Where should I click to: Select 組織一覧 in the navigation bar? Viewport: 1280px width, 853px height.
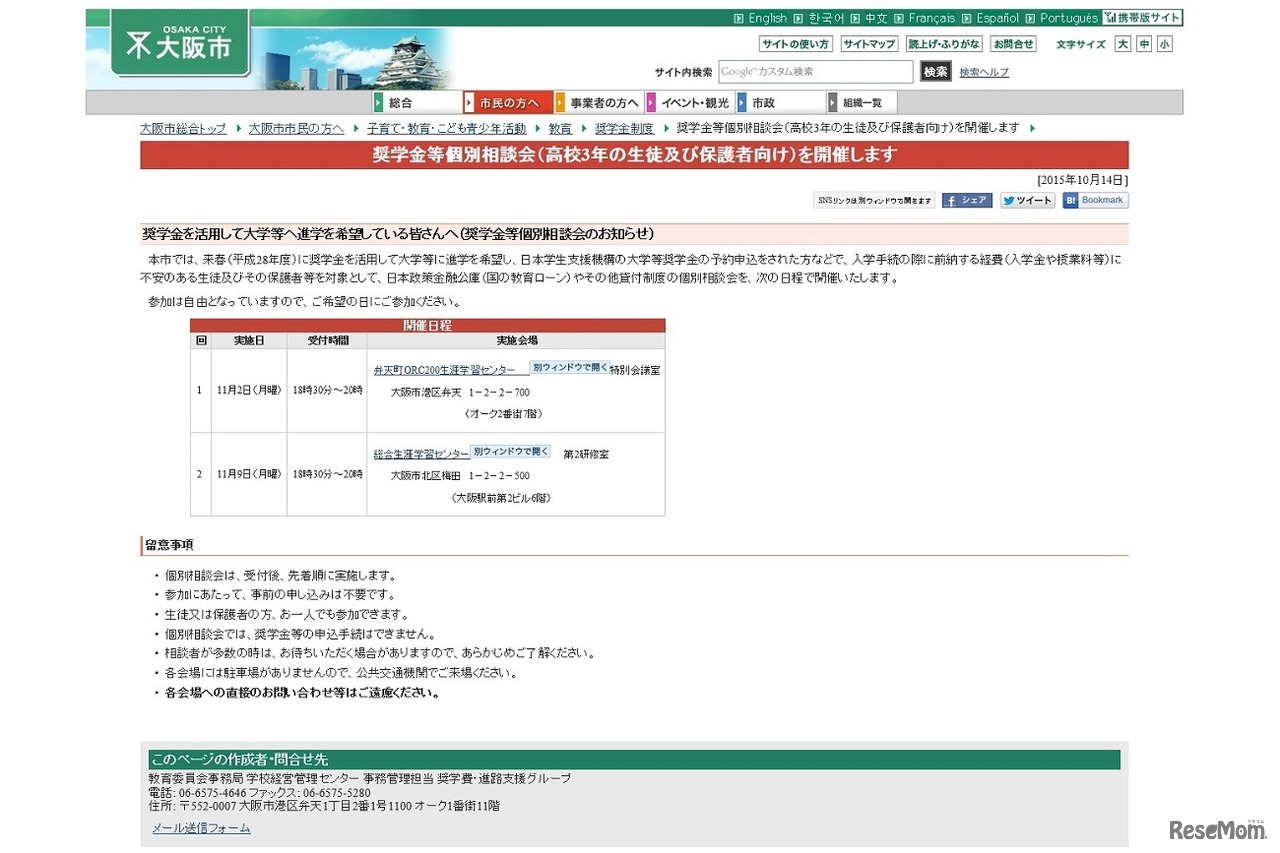pos(861,101)
